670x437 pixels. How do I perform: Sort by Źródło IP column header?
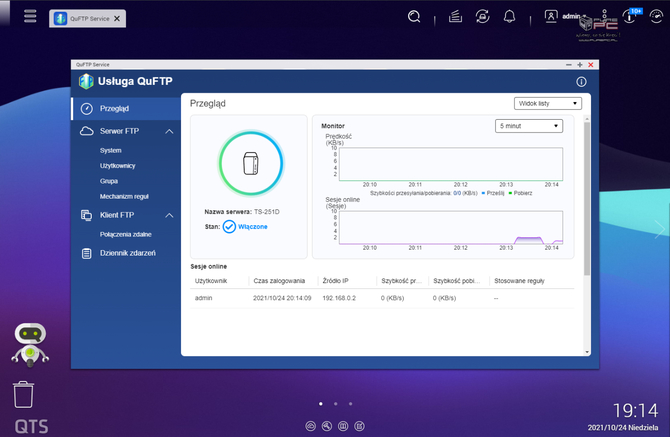(335, 281)
